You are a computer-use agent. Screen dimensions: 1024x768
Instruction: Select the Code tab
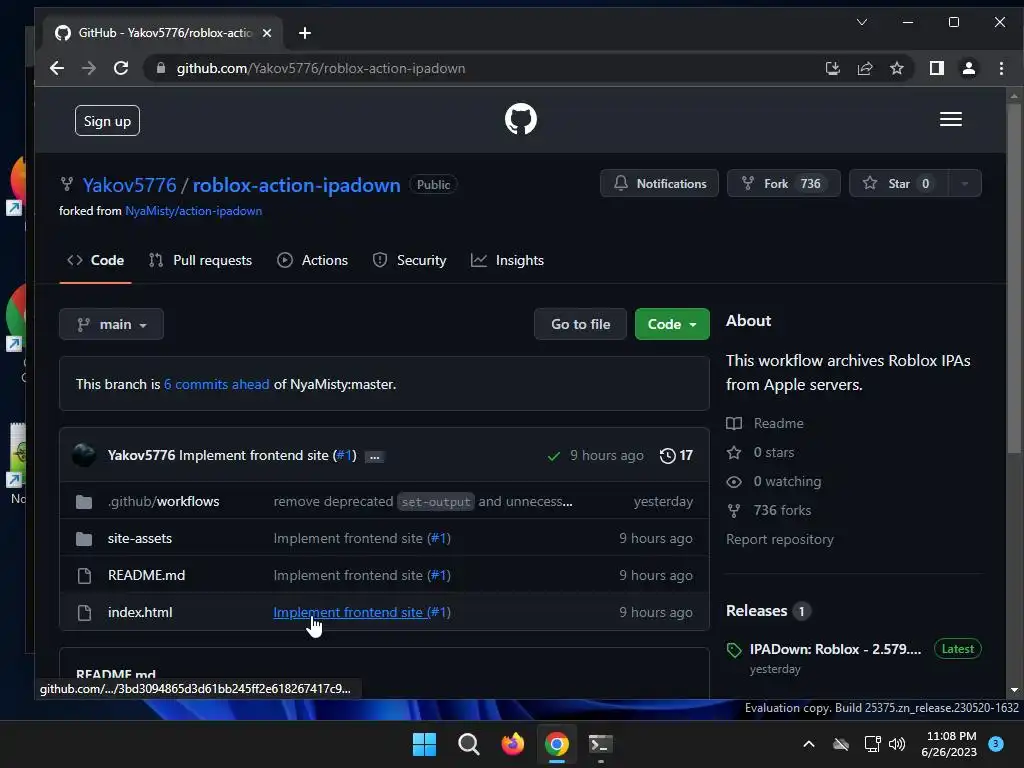95,261
